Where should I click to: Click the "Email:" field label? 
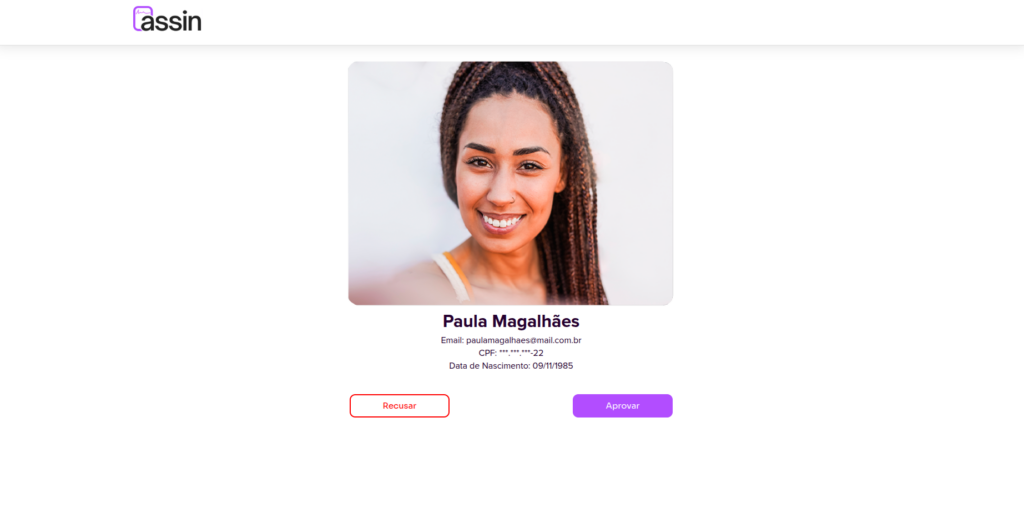point(452,340)
